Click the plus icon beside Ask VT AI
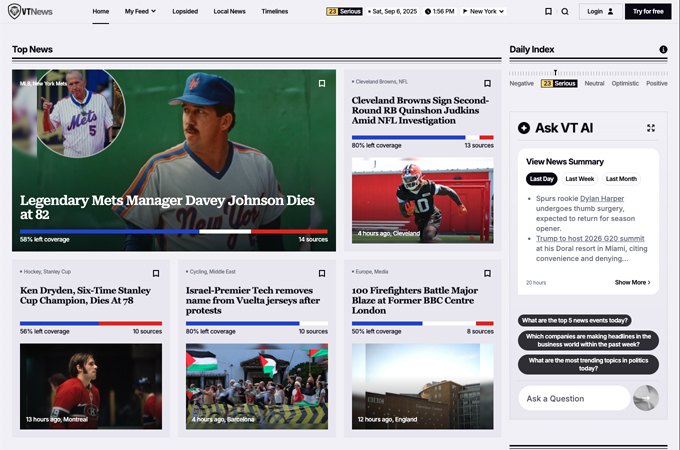Image resolution: width=680 pixels, height=450 pixels. tap(524, 128)
